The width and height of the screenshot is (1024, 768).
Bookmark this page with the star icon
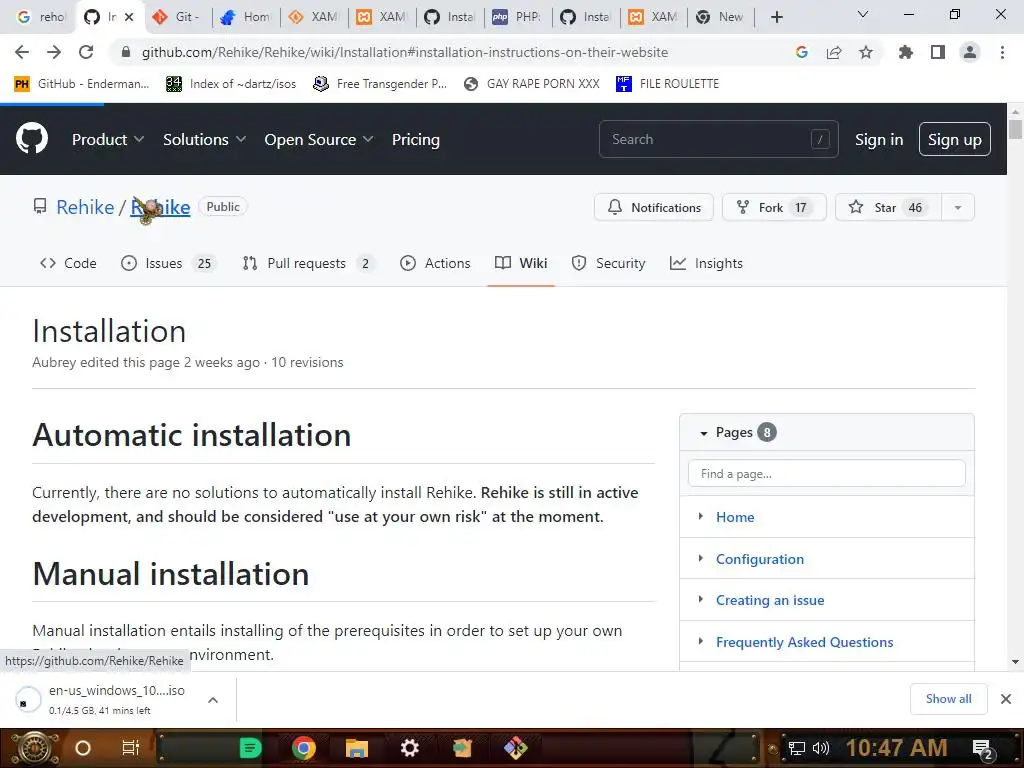tap(866, 52)
